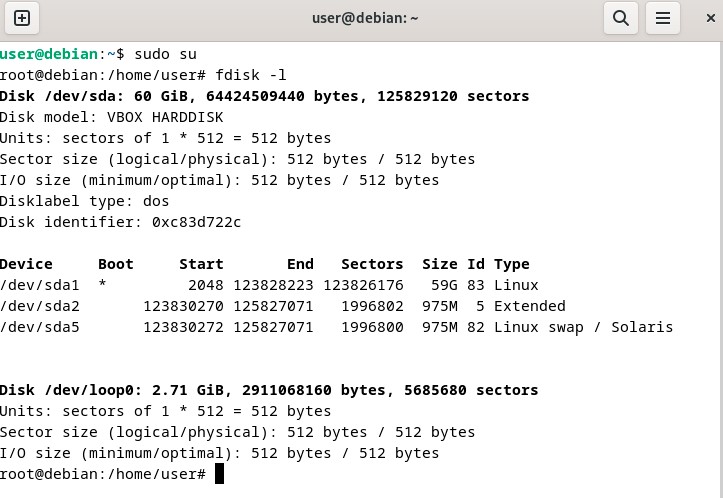Click the 'fdisk -l' command text
The width and height of the screenshot is (723, 498).
click(x=251, y=75)
